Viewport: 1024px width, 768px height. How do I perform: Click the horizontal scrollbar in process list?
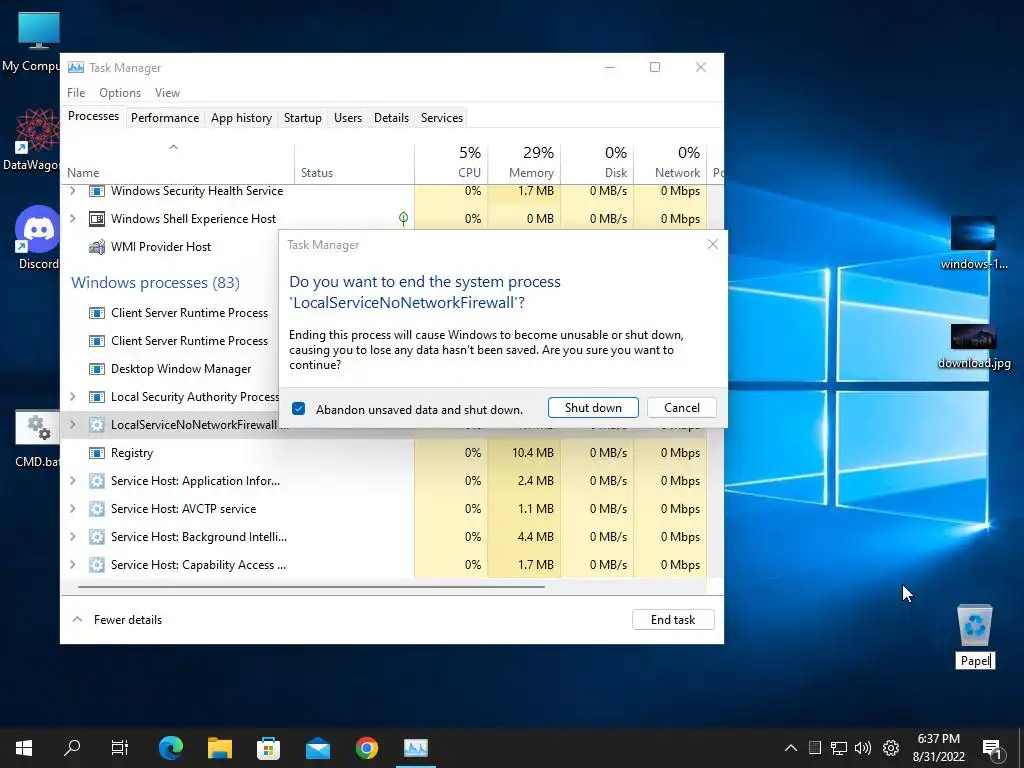(x=311, y=586)
